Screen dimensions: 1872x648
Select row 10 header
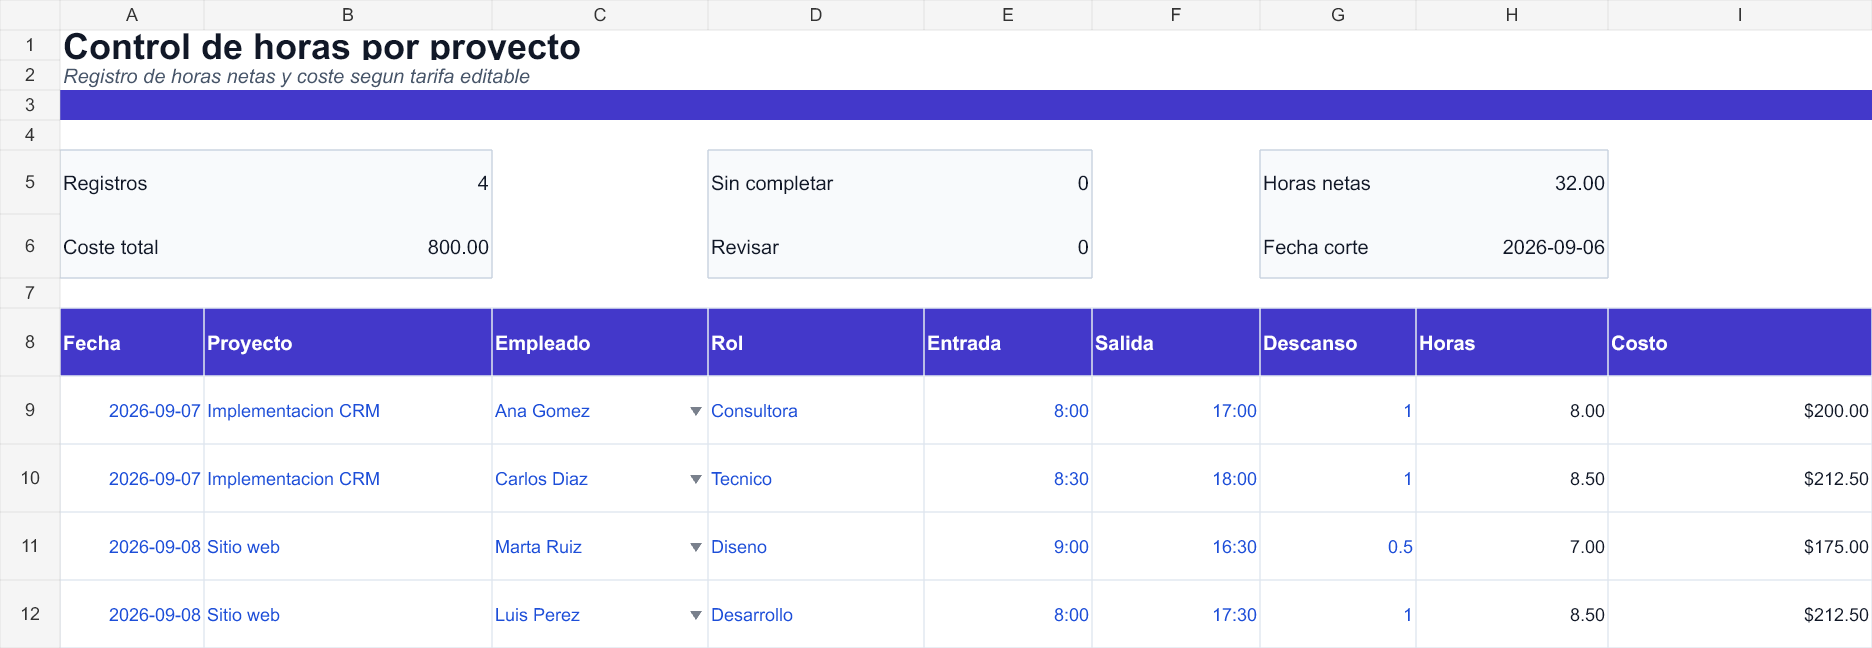pos(30,478)
